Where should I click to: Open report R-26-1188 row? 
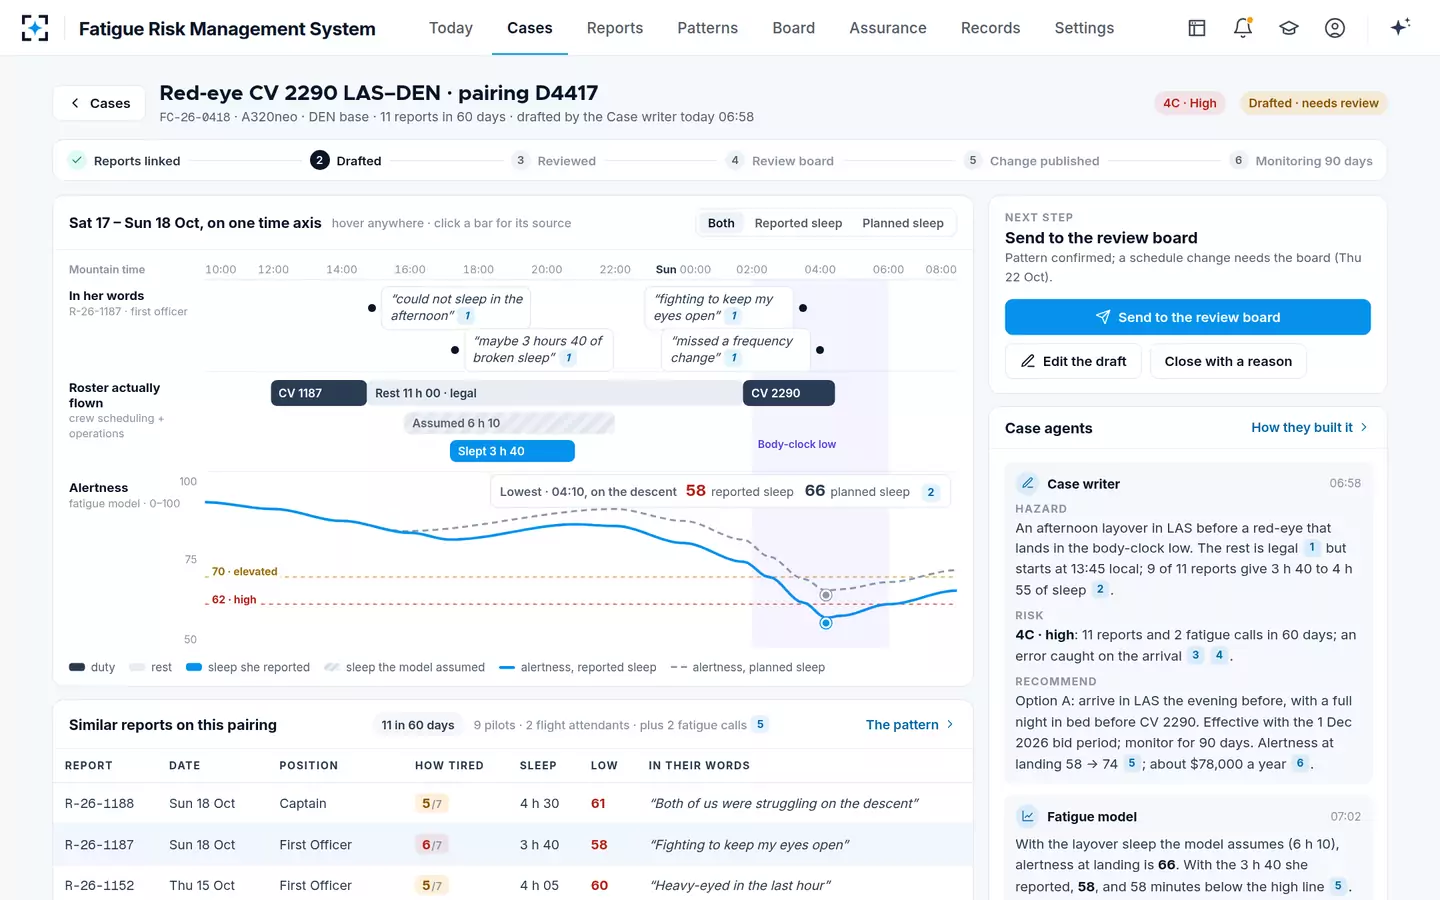[513, 804]
